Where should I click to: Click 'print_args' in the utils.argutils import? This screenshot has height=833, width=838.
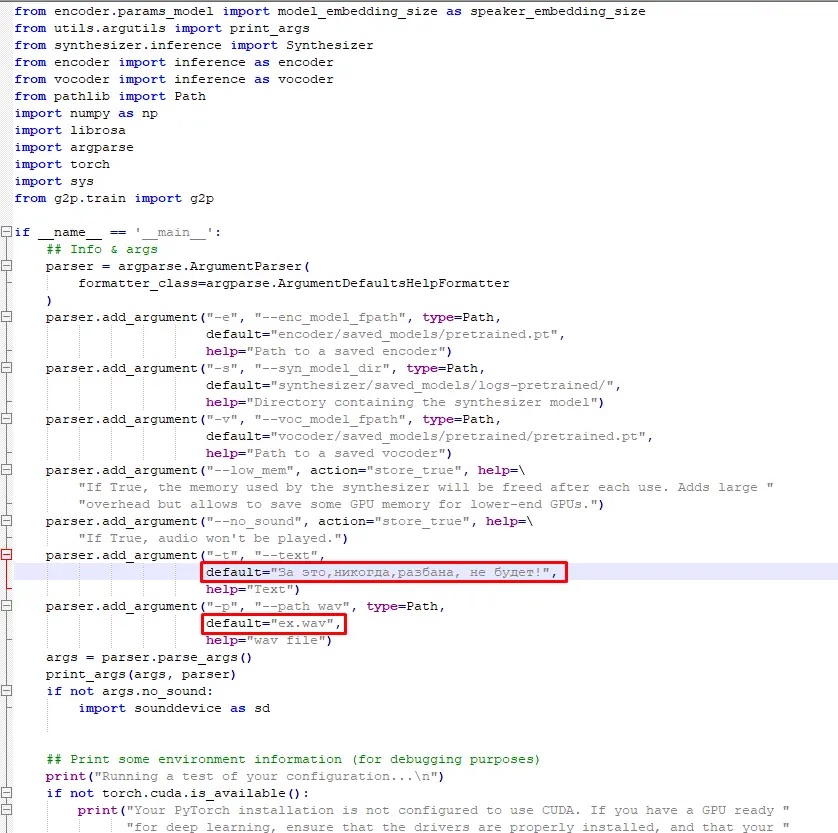269,28
